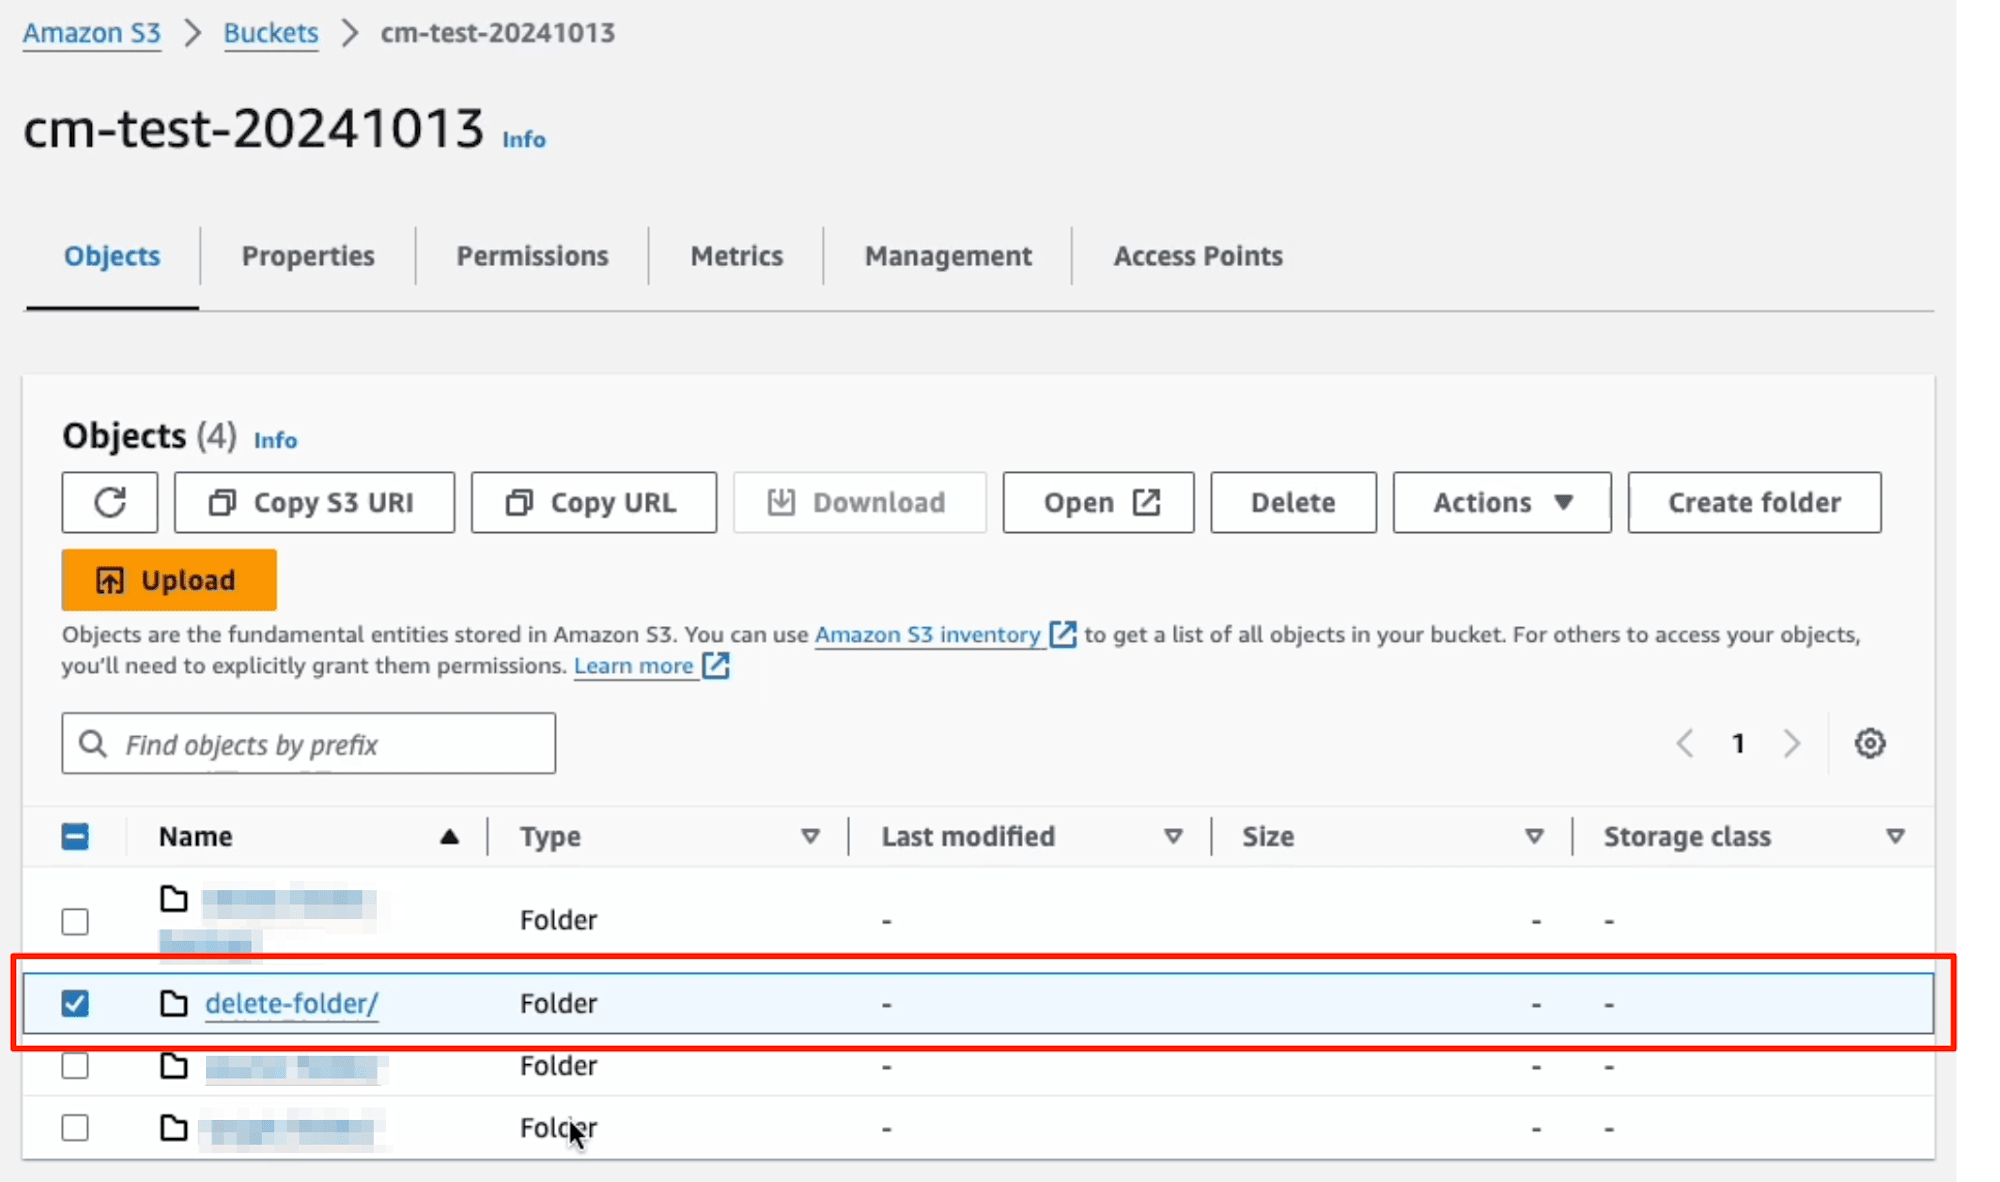Select the Objects tab
2000x1182 pixels.
[112, 256]
